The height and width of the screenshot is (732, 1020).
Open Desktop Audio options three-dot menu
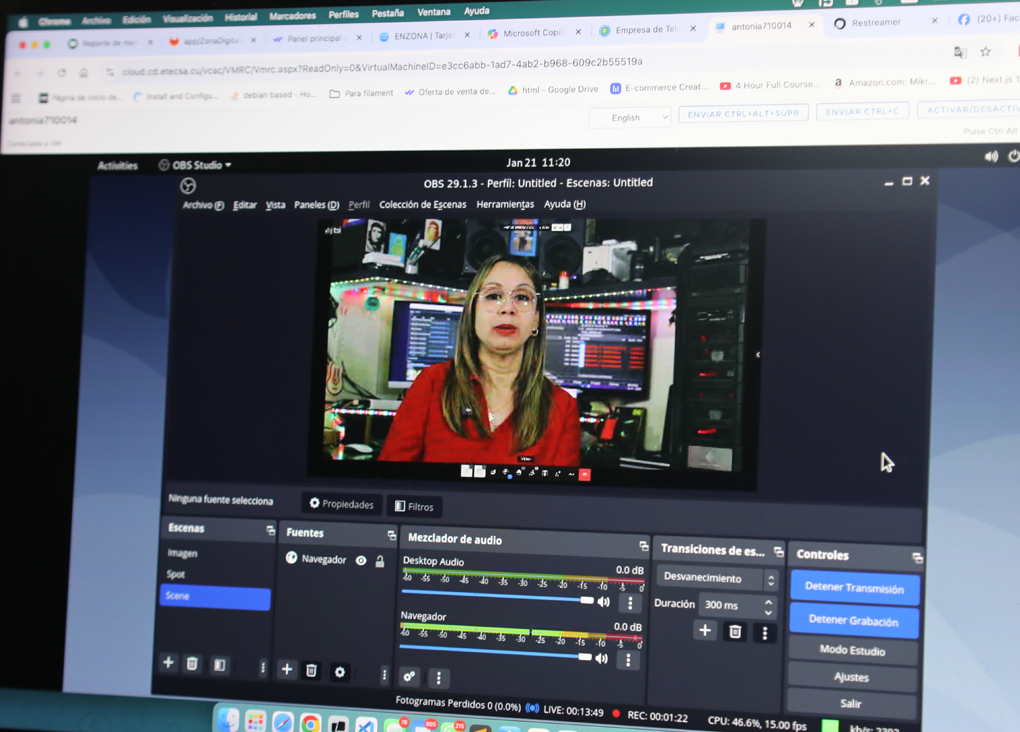click(x=630, y=604)
